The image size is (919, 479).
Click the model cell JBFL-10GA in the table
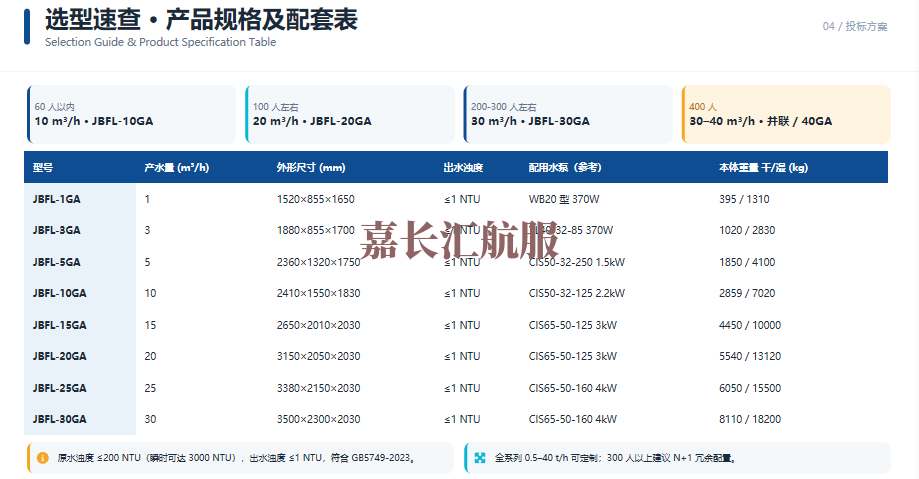(59, 293)
